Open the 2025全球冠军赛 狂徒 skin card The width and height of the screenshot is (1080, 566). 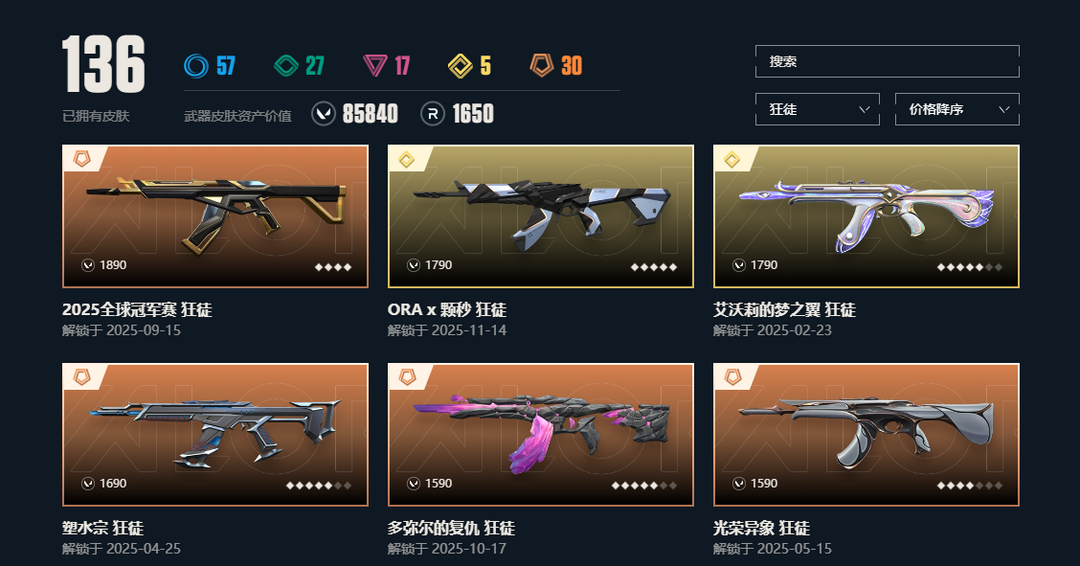click(216, 216)
